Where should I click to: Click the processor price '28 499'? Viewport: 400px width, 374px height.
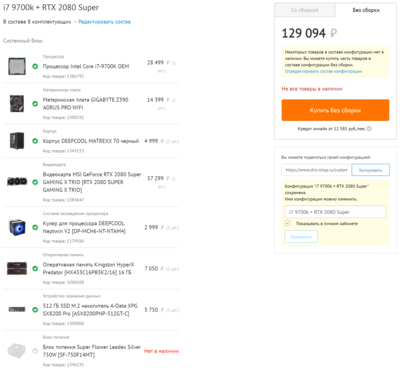pyautogui.click(x=155, y=62)
